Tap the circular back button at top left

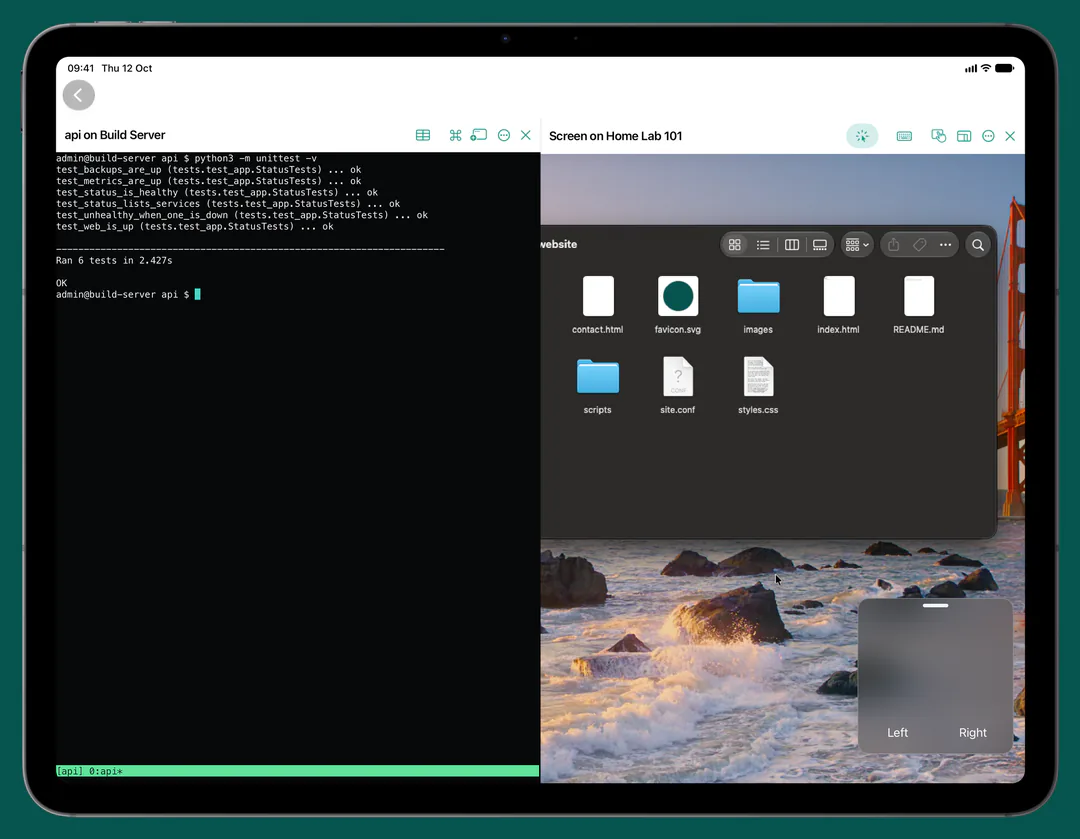[79, 95]
